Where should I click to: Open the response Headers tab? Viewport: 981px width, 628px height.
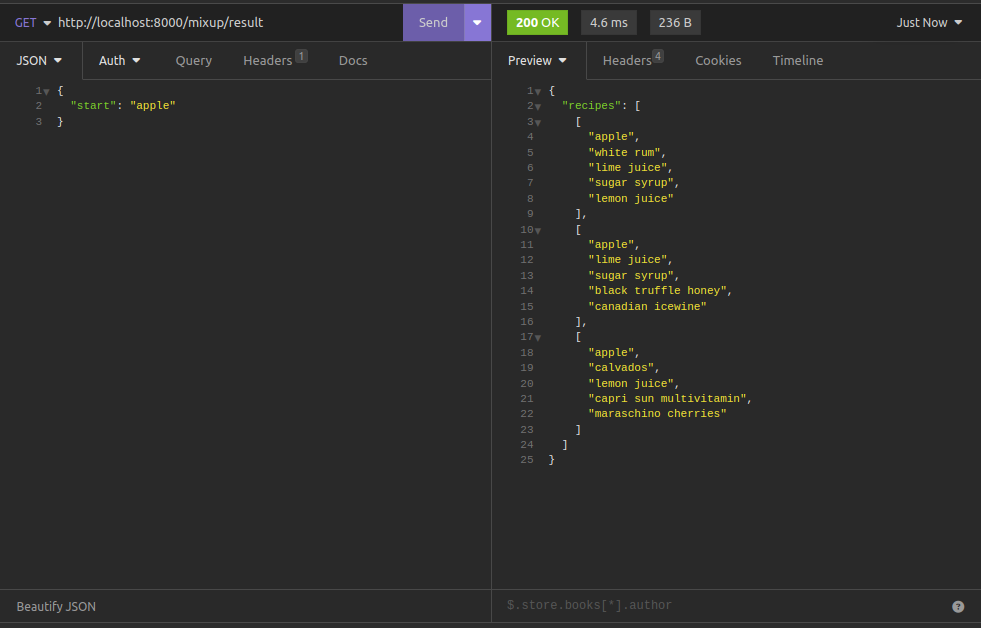[628, 60]
